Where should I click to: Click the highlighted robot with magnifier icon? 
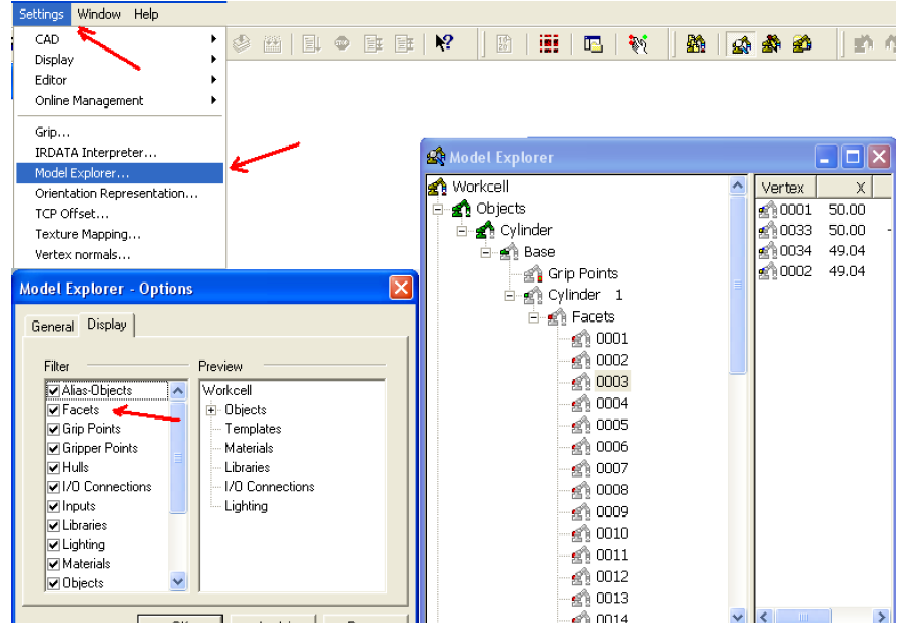click(x=741, y=44)
